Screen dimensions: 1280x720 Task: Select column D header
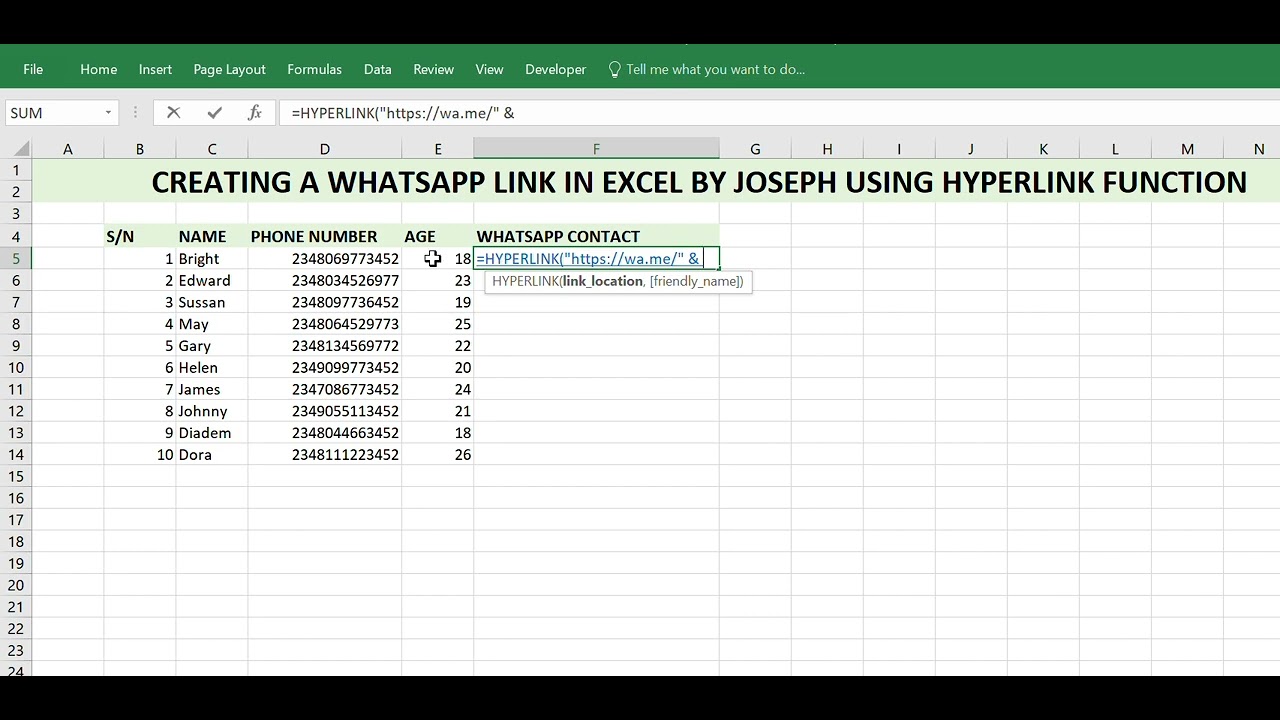click(324, 149)
